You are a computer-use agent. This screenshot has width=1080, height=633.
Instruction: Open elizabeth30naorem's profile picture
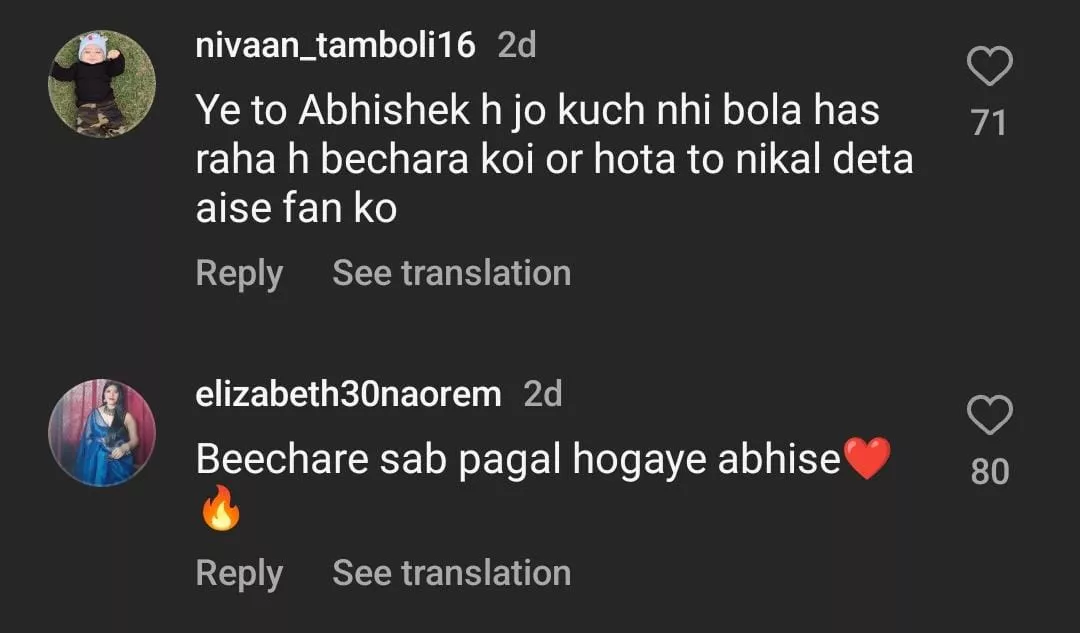pos(102,432)
